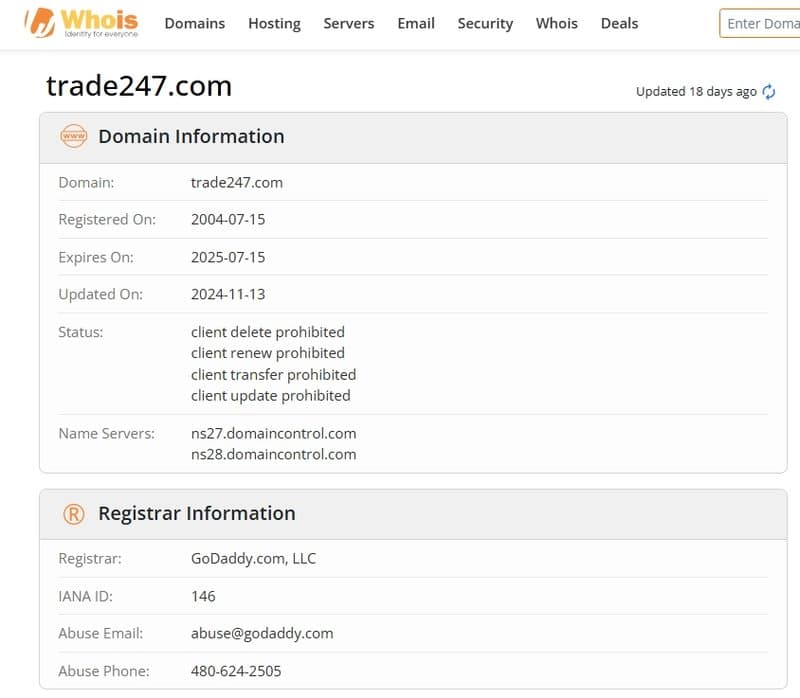The width and height of the screenshot is (800, 698).
Task: Click the 'Name Servers:' label
Action: coord(107,434)
